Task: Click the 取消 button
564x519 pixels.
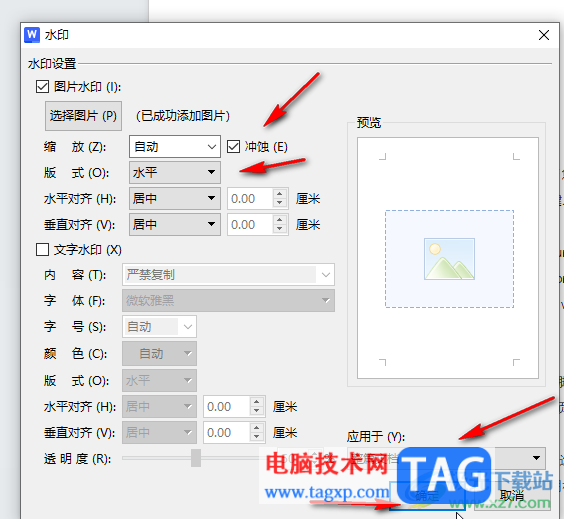Action: click(512, 496)
